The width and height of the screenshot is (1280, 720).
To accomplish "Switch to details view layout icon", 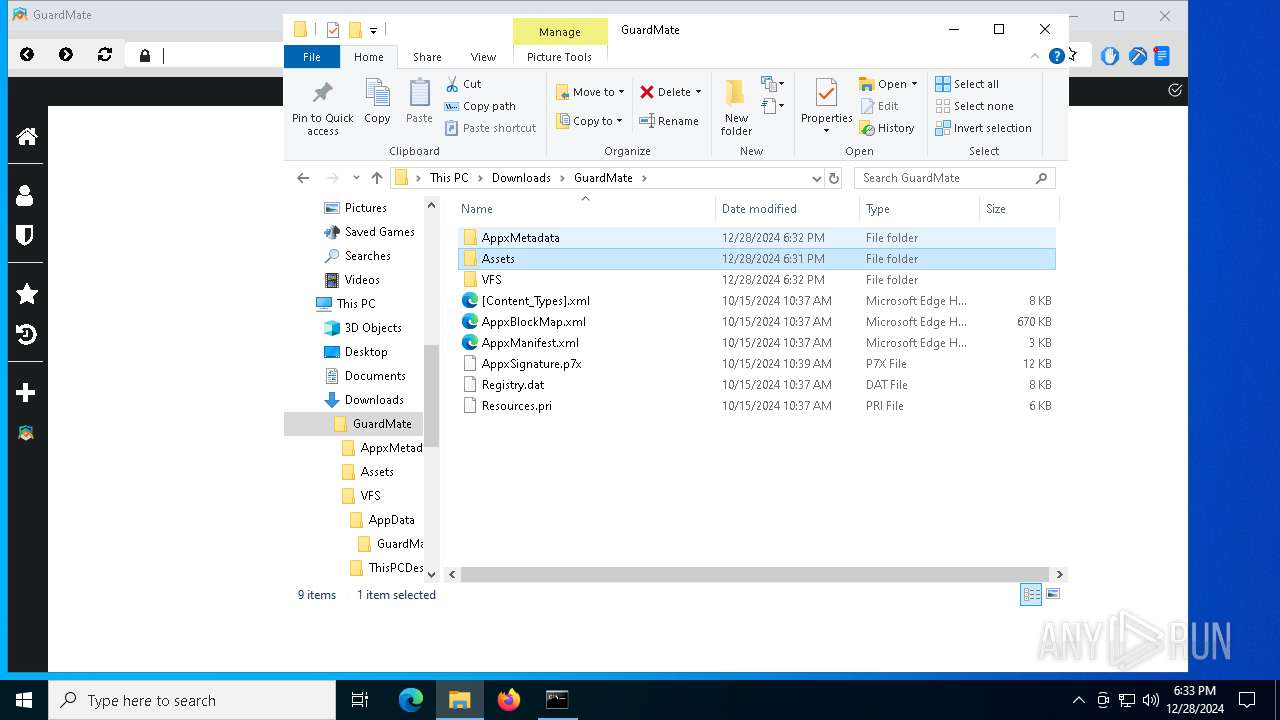I will coord(1031,594).
